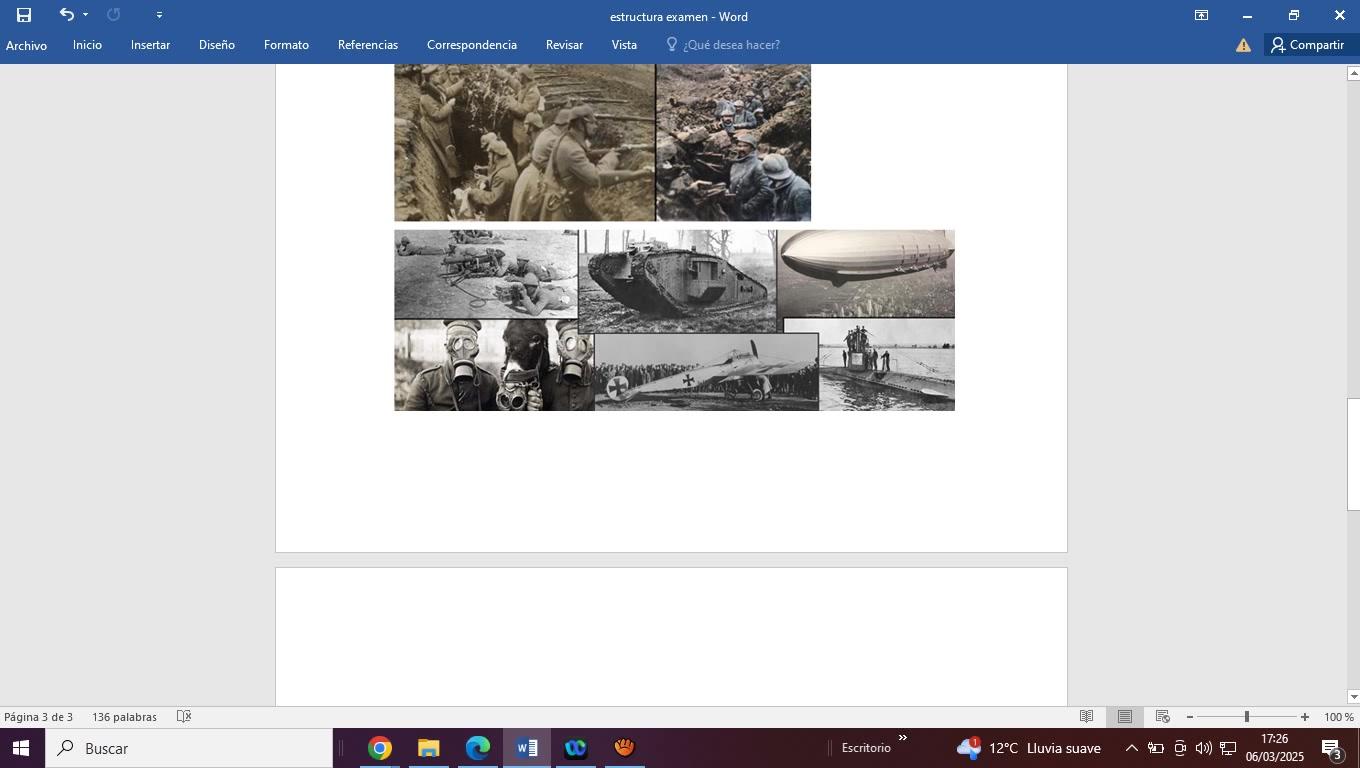Switch to Read Mode view
The height and width of the screenshot is (768, 1360).
(1086, 717)
